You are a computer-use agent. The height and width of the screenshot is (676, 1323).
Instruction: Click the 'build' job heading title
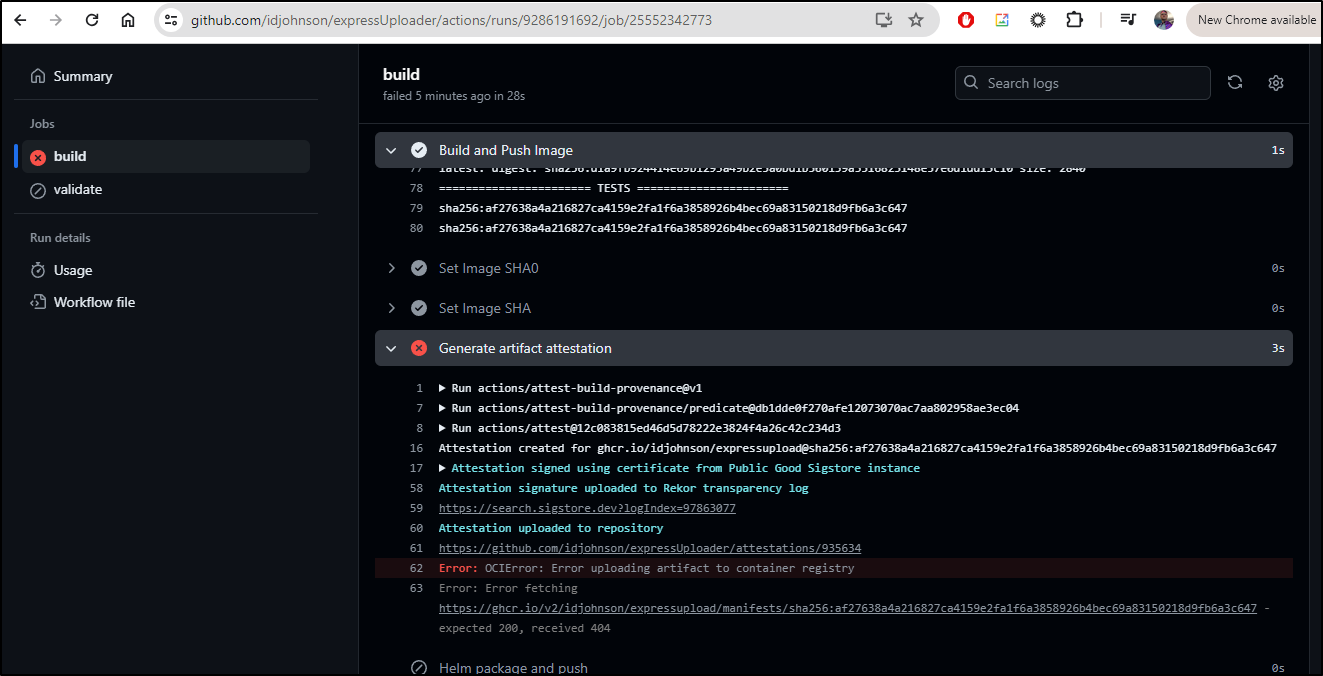pos(401,74)
